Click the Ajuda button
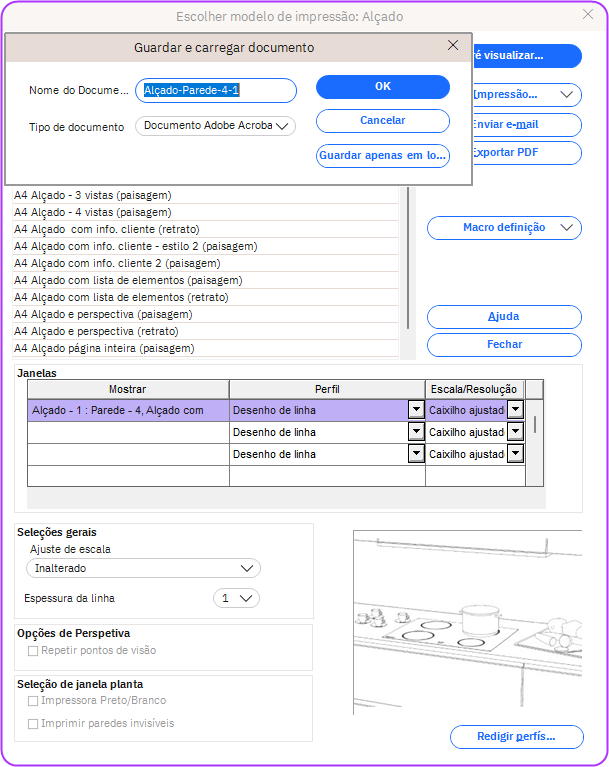This screenshot has width=609, height=767. pyautogui.click(x=504, y=317)
